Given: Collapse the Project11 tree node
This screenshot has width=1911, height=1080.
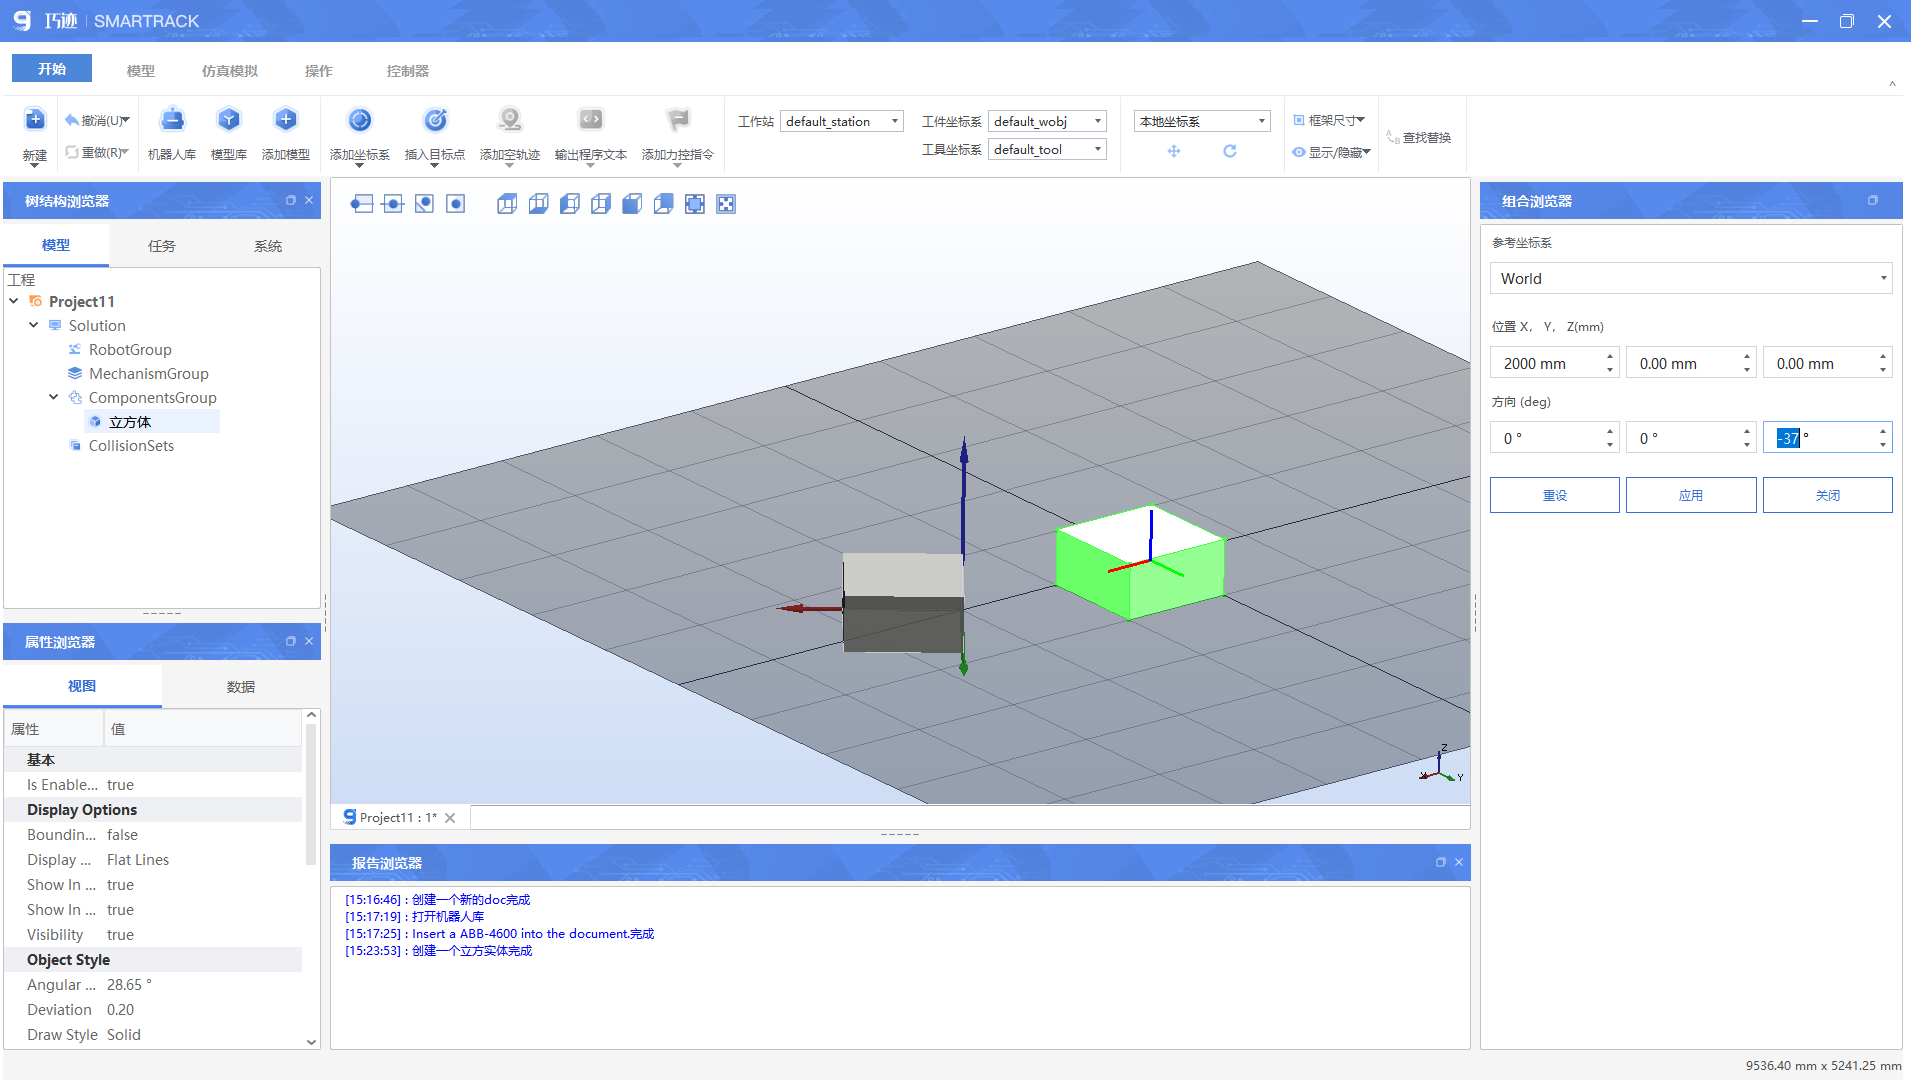Looking at the screenshot, I should tap(14, 301).
